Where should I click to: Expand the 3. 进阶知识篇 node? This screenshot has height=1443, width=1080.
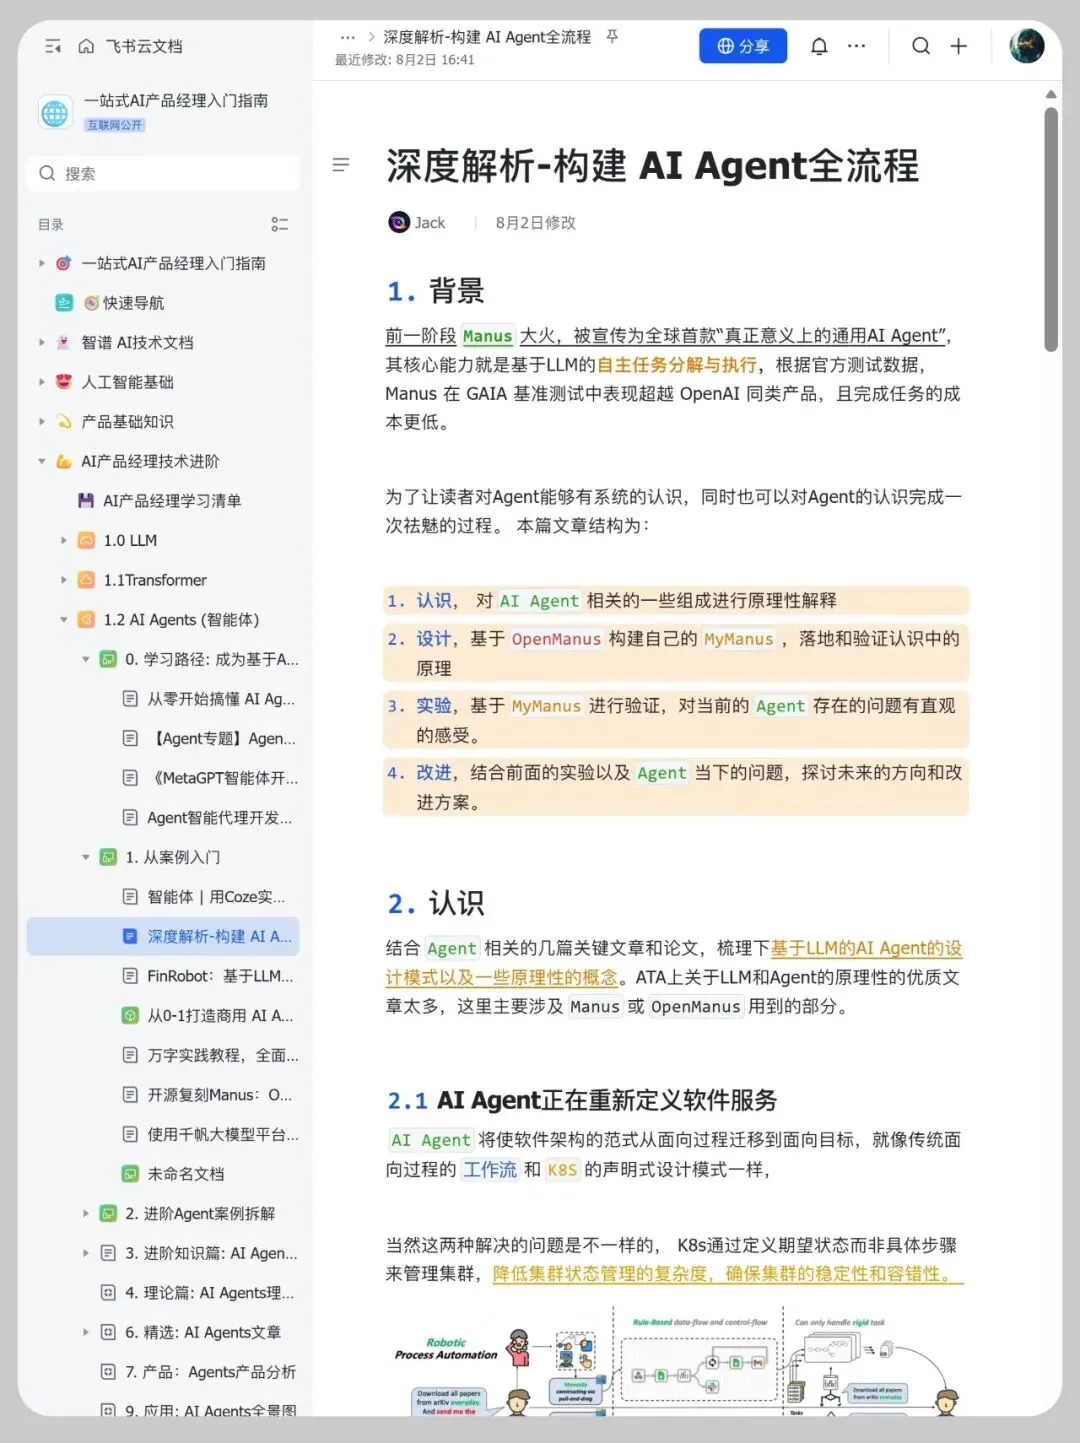point(86,1253)
